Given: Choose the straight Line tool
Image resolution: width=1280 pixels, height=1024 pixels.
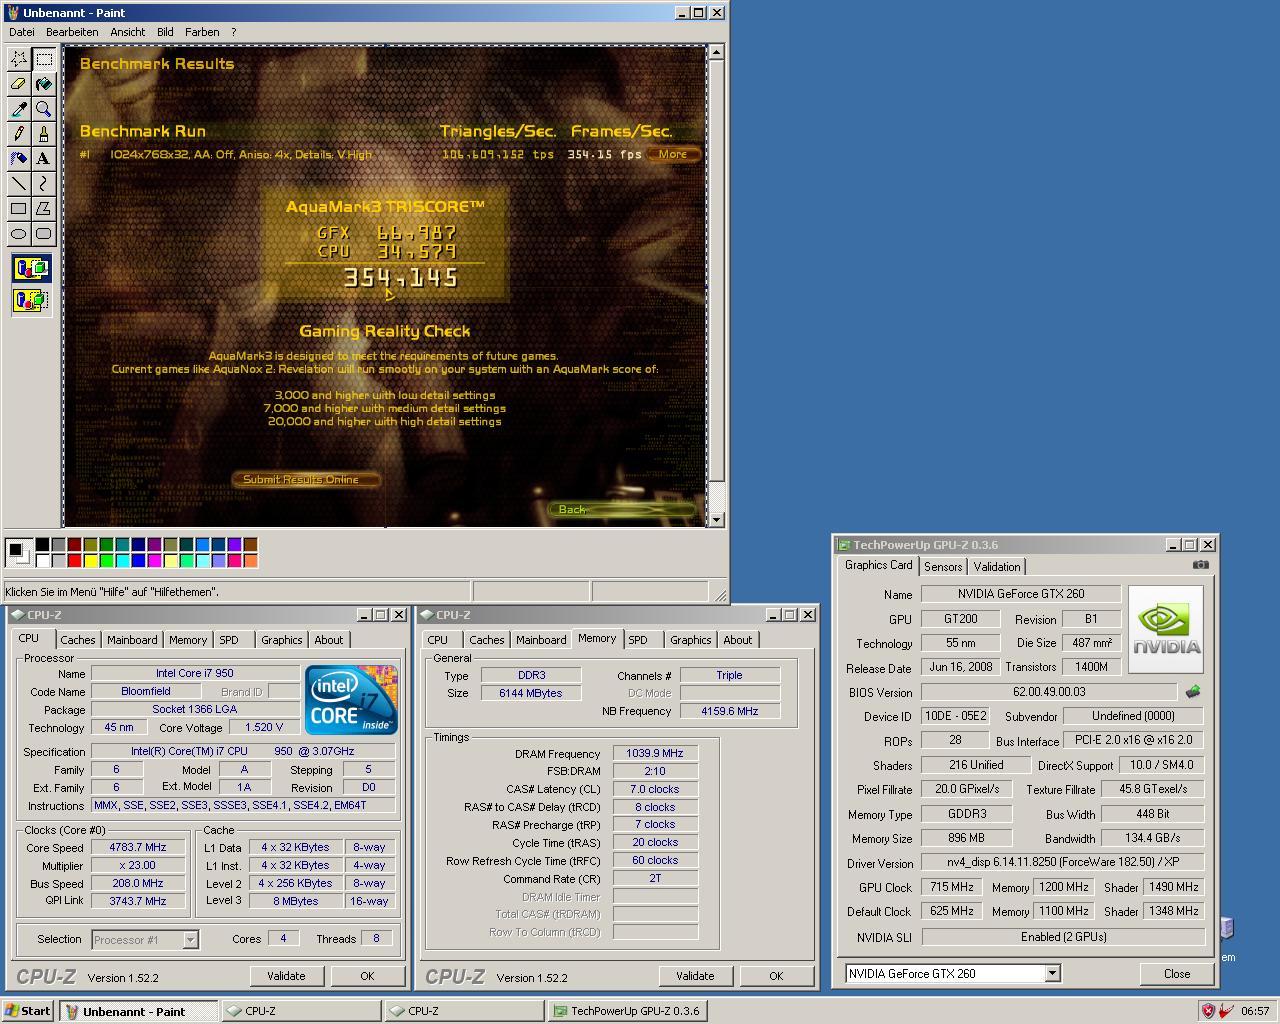Looking at the screenshot, I should pos(19,184).
